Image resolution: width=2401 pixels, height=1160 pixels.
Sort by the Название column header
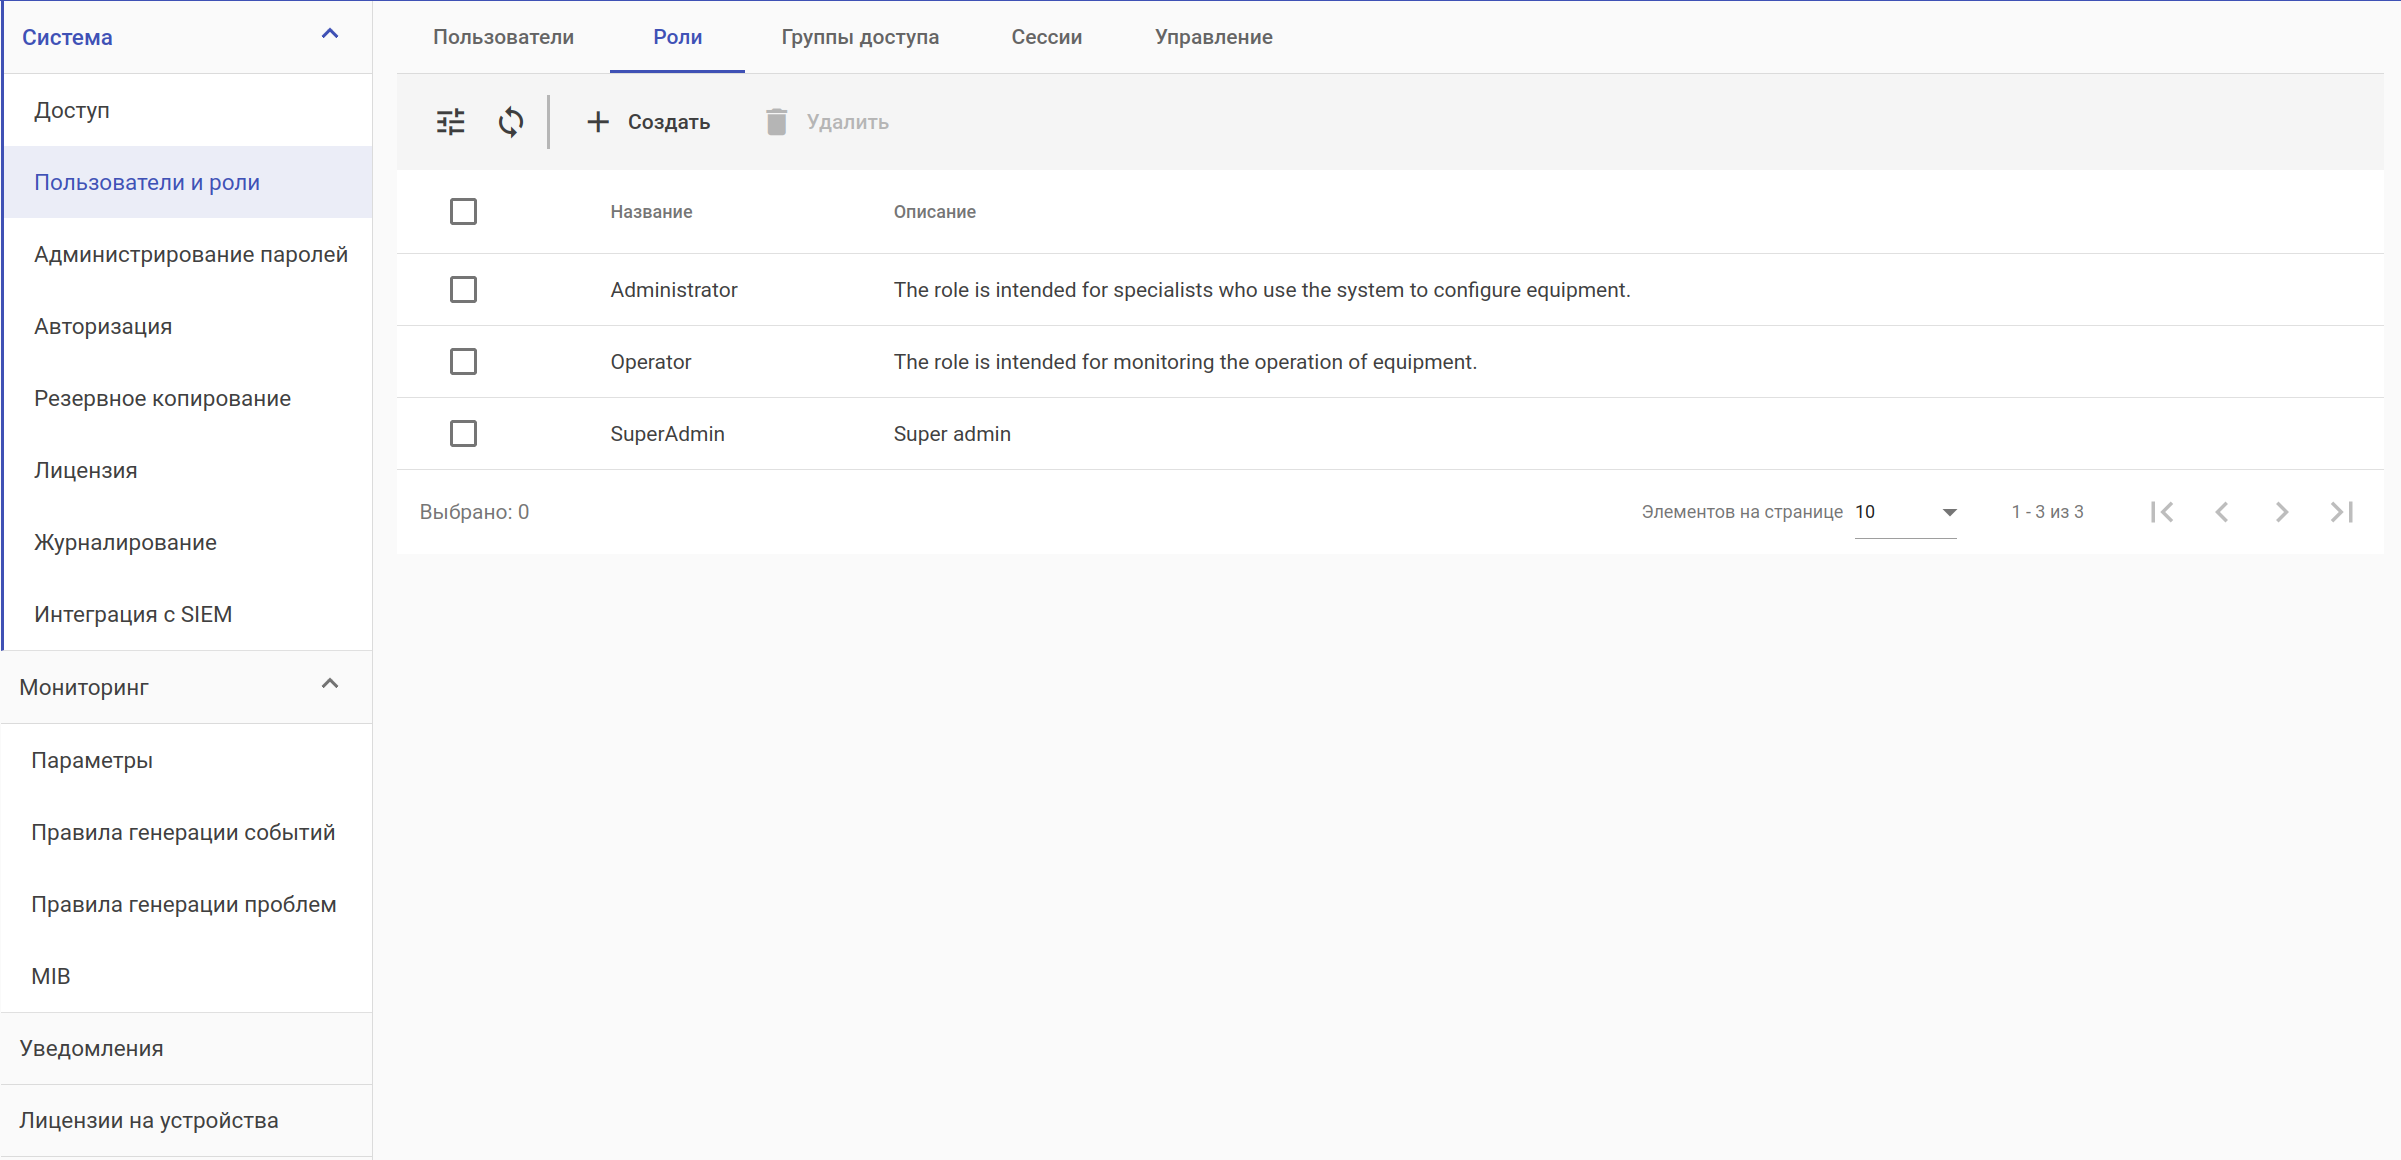(651, 212)
